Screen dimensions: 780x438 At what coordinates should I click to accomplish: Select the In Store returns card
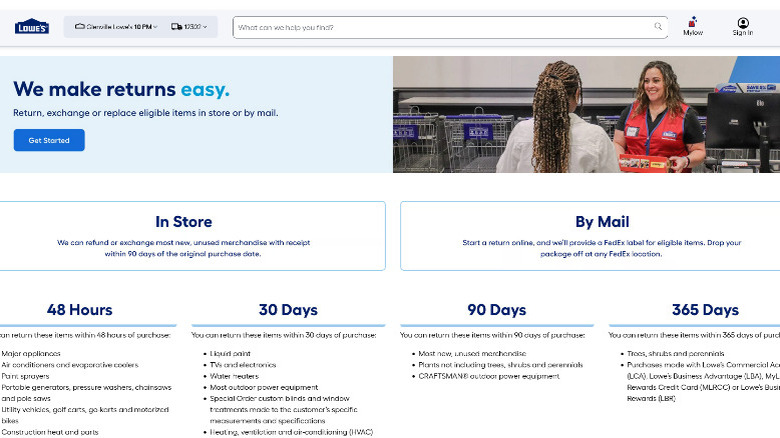click(x=192, y=236)
